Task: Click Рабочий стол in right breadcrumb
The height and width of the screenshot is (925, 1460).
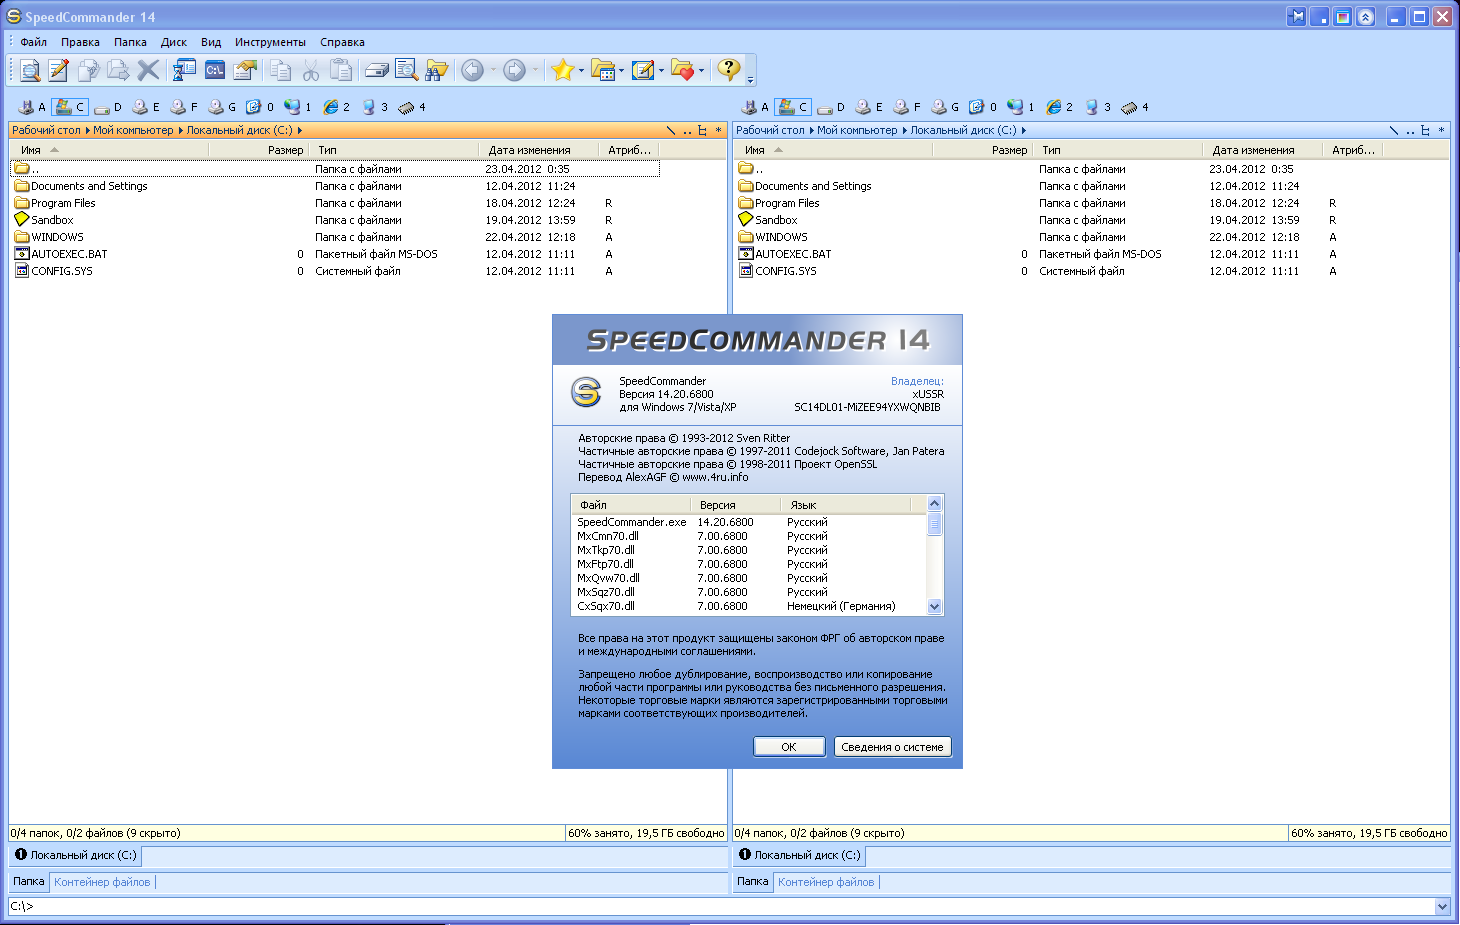Action: coord(770,130)
